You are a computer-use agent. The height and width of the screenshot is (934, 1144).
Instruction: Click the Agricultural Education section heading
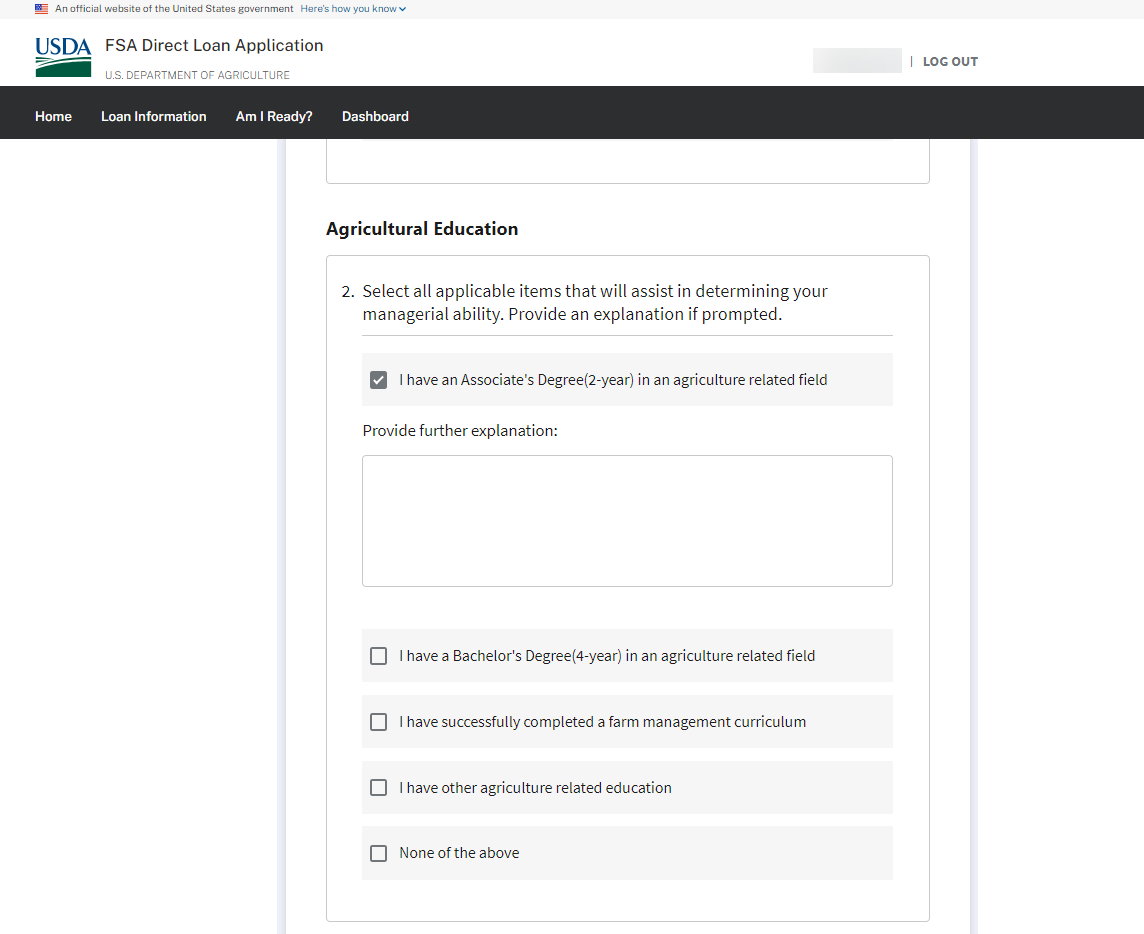coord(422,229)
